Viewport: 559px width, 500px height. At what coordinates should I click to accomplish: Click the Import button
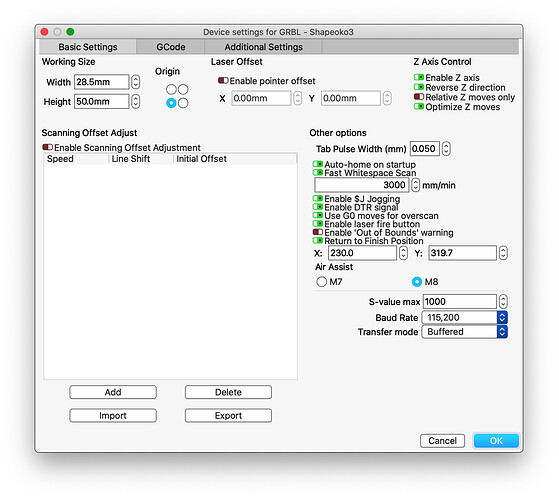coord(113,416)
